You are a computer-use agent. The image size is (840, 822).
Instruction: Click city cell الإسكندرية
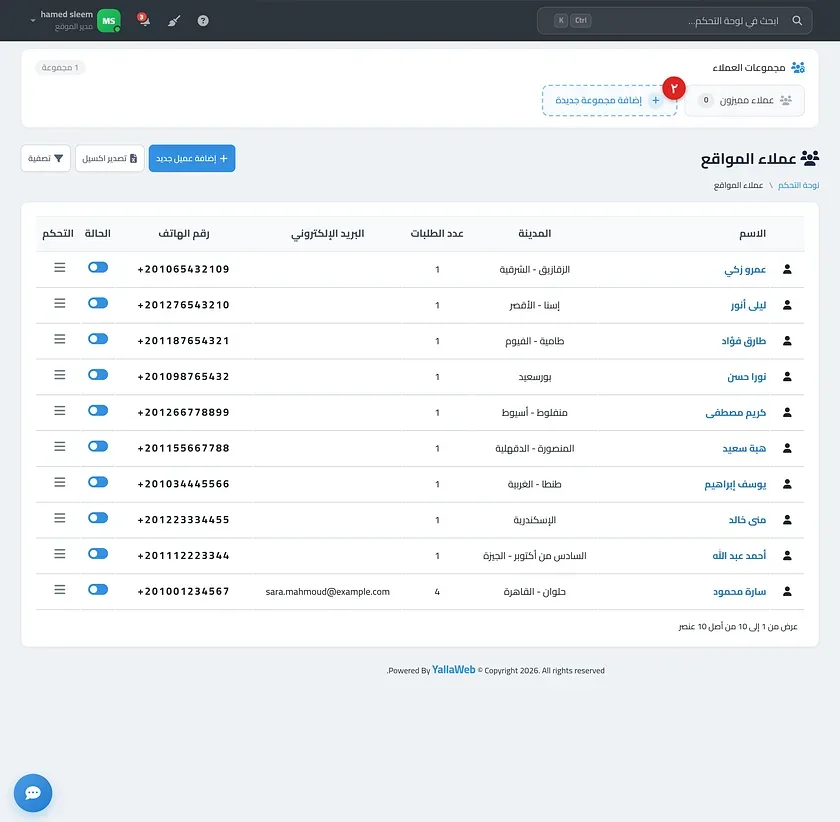tap(535, 520)
